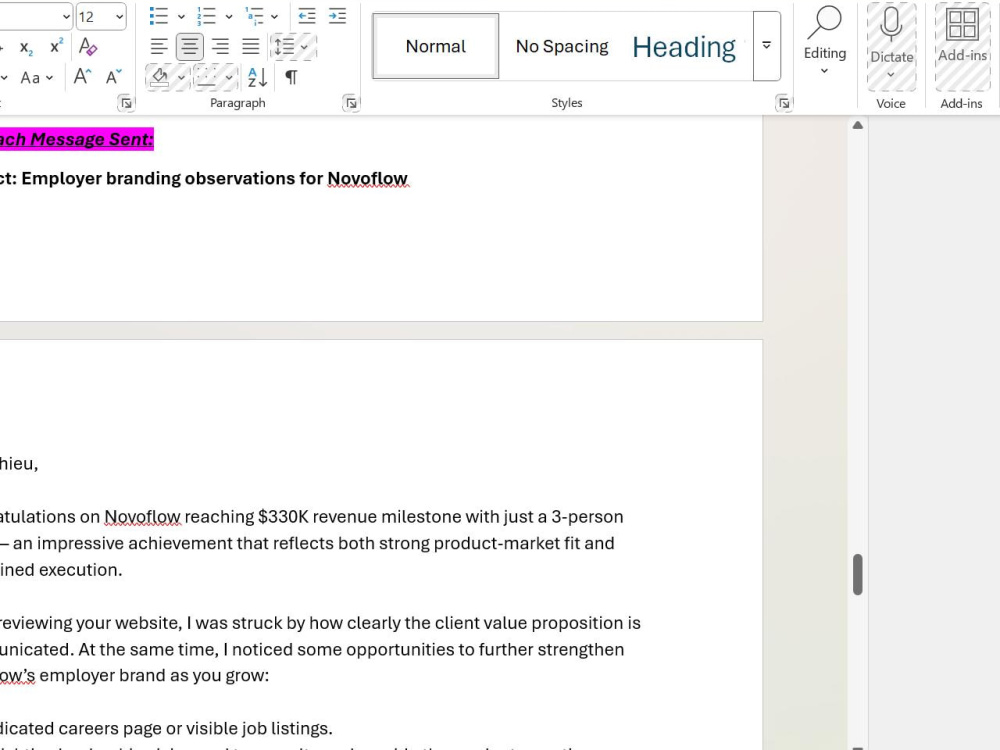This screenshot has height=750, width=1000.
Task: Expand shading color dropdown arrow
Action: pyautogui.click(x=181, y=77)
